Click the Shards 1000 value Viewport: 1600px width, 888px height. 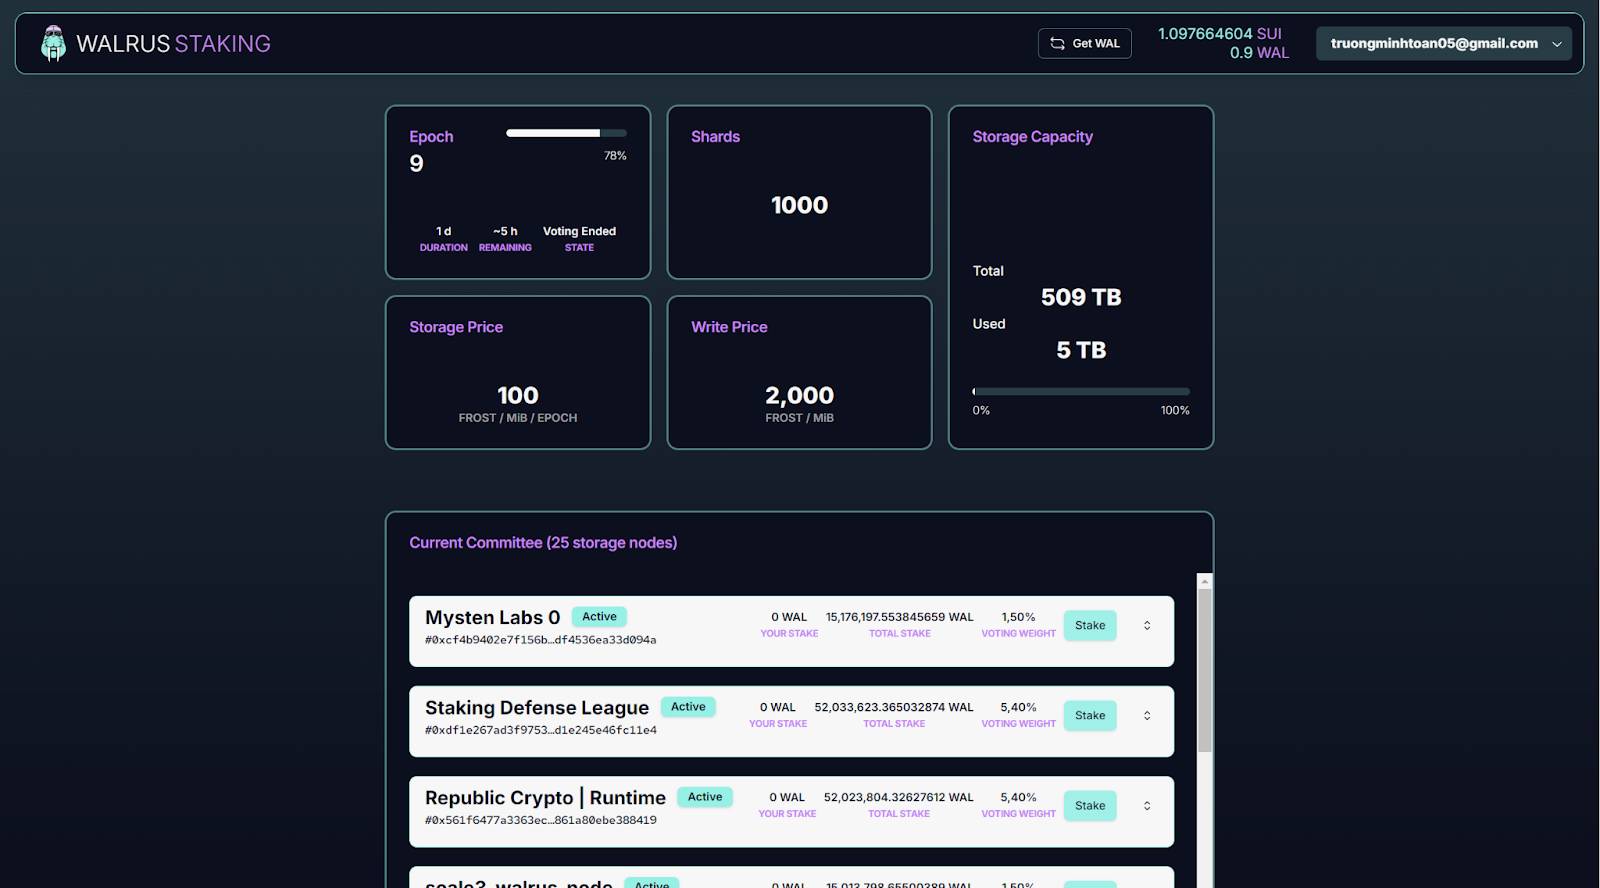pyautogui.click(x=799, y=205)
